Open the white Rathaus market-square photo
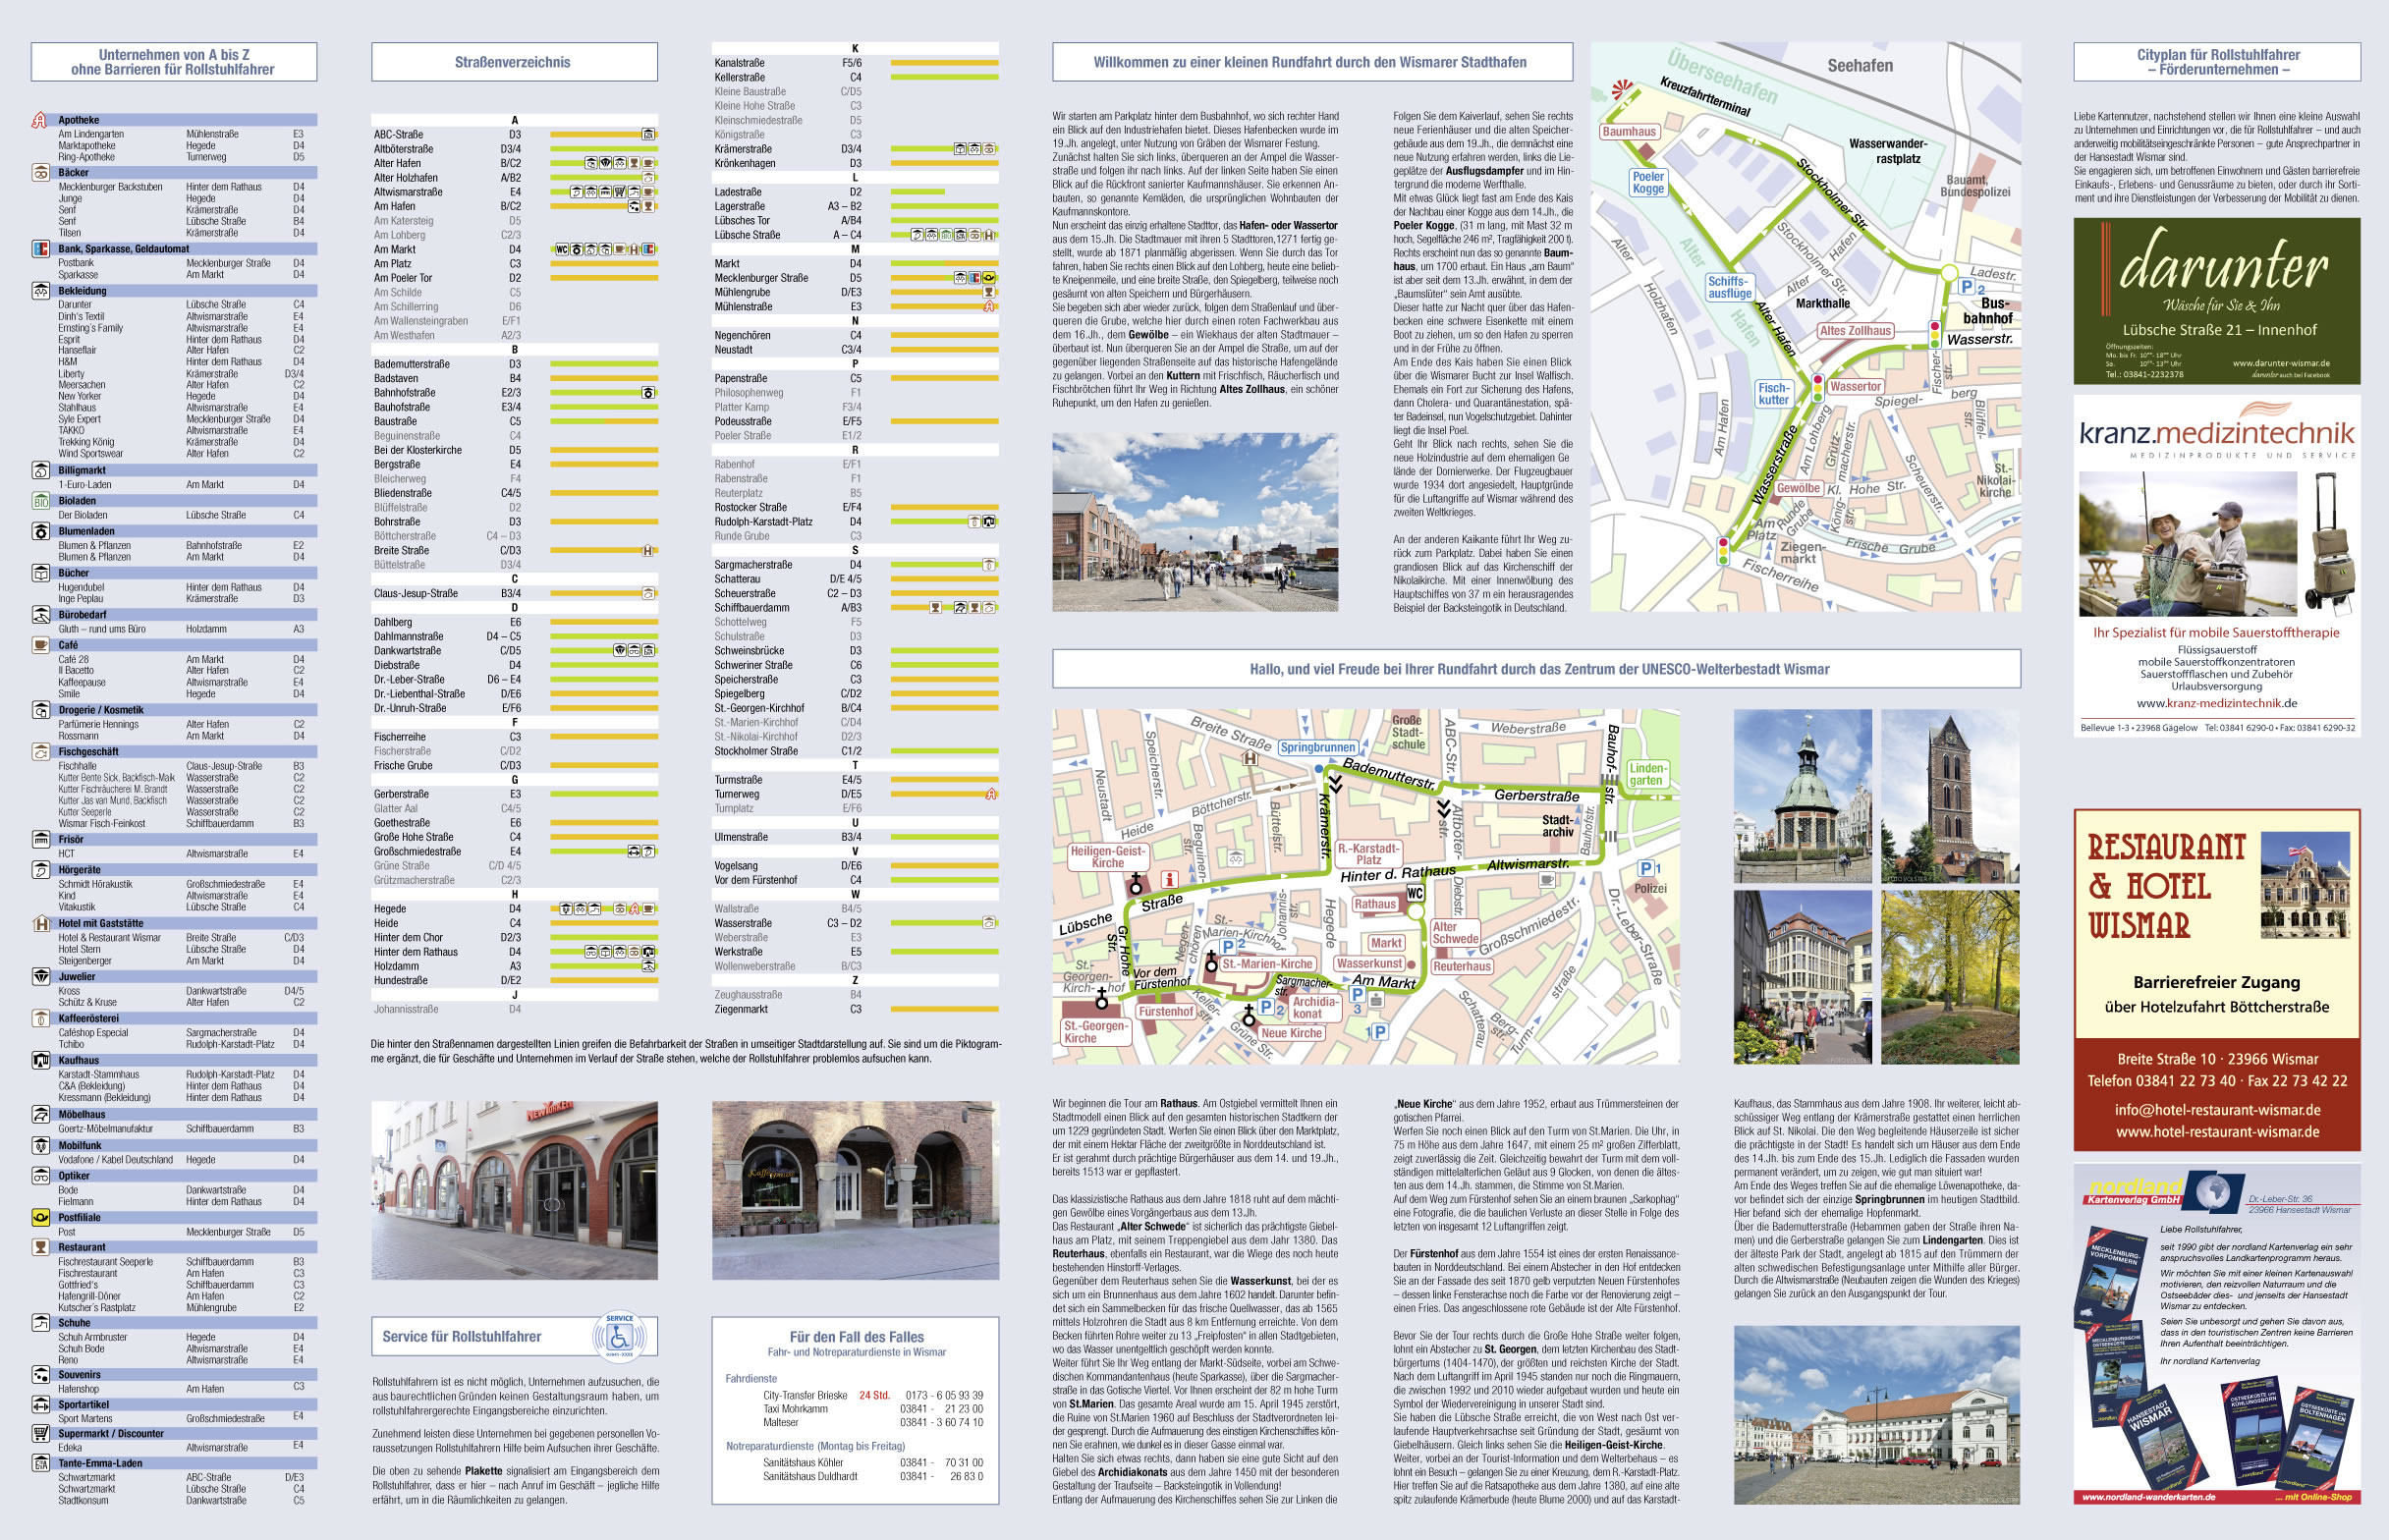The height and width of the screenshot is (1540, 2389). pyautogui.click(x=1876, y=1415)
